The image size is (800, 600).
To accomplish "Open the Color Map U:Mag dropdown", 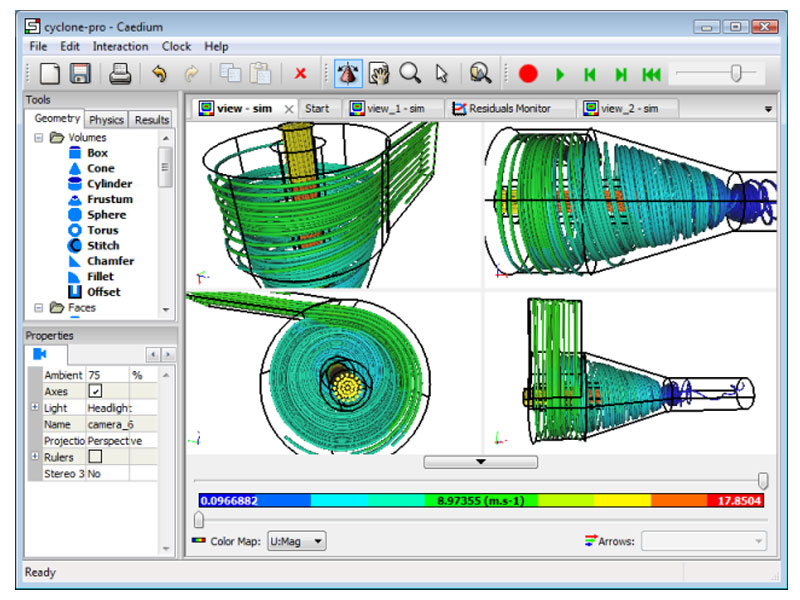I will point(297,541).
